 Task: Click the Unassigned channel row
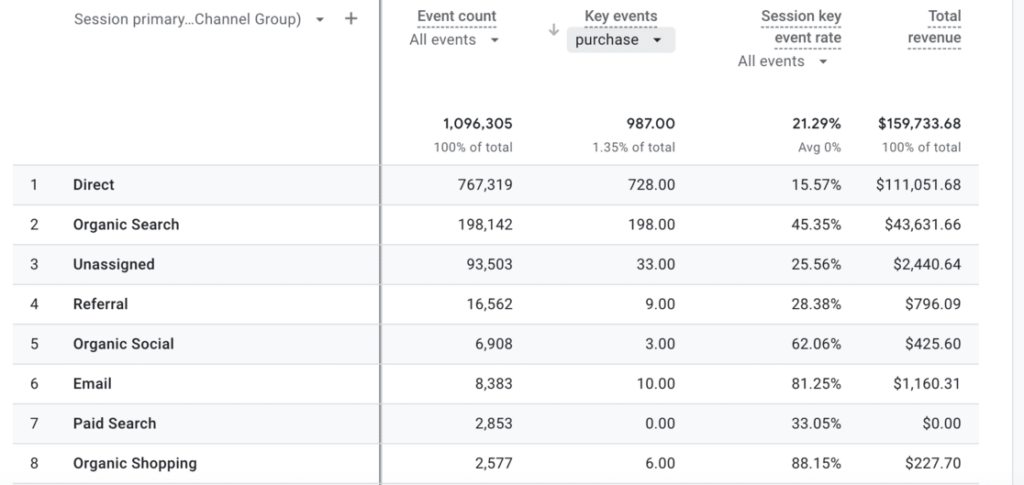(114, 265)
